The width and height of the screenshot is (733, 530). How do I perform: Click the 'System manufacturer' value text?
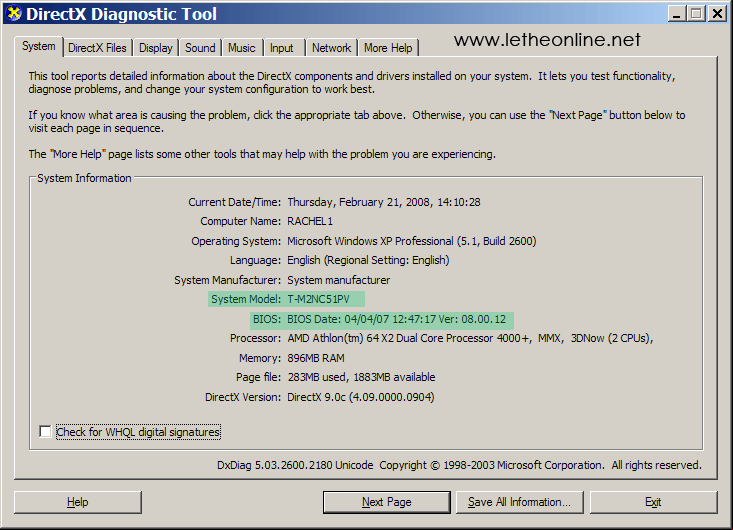pos(338,280)
